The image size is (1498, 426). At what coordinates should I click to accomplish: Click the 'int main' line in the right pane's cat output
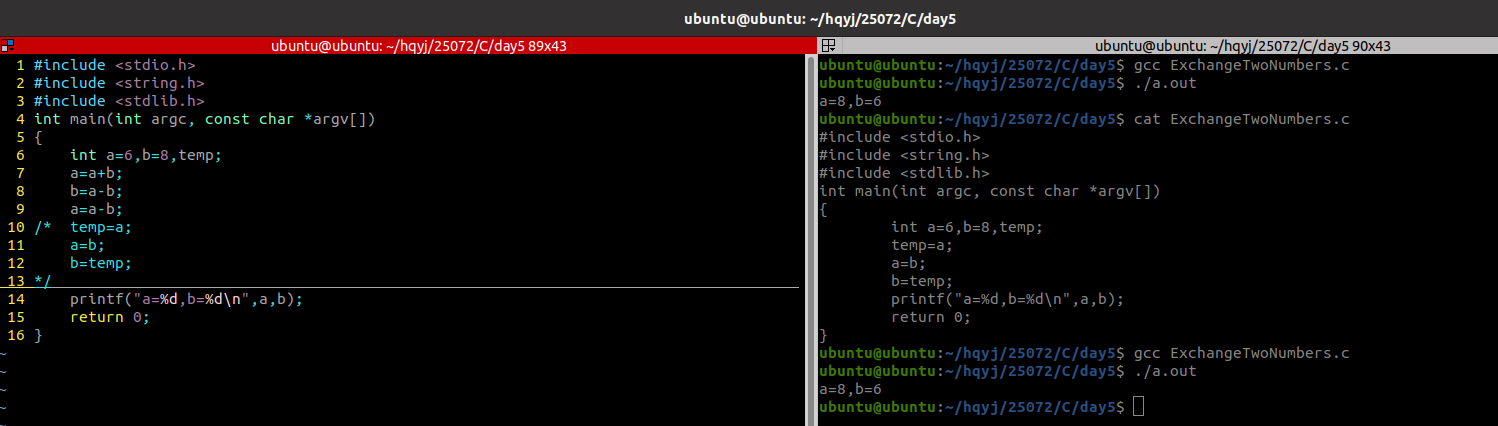(990, 191)
